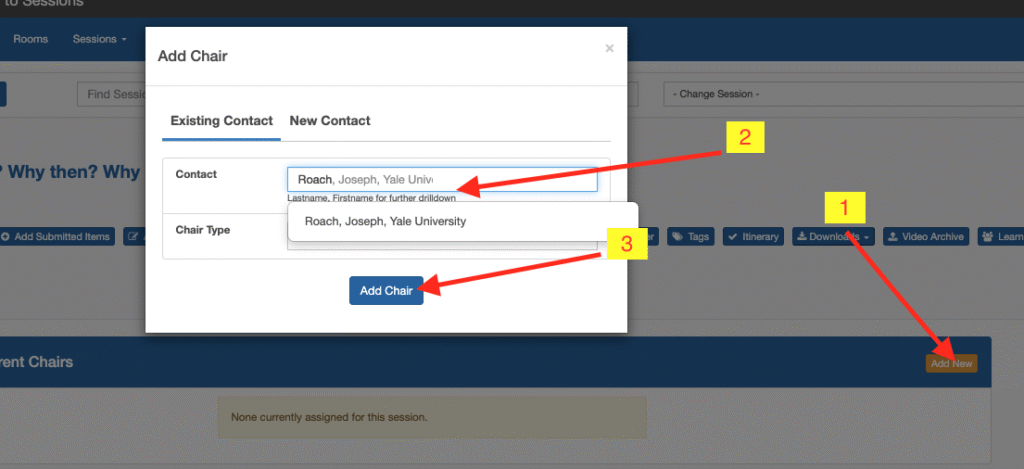Select the Existing Contact tab
This screenshot has height=469, width=1024.
(x=221, y=121)
